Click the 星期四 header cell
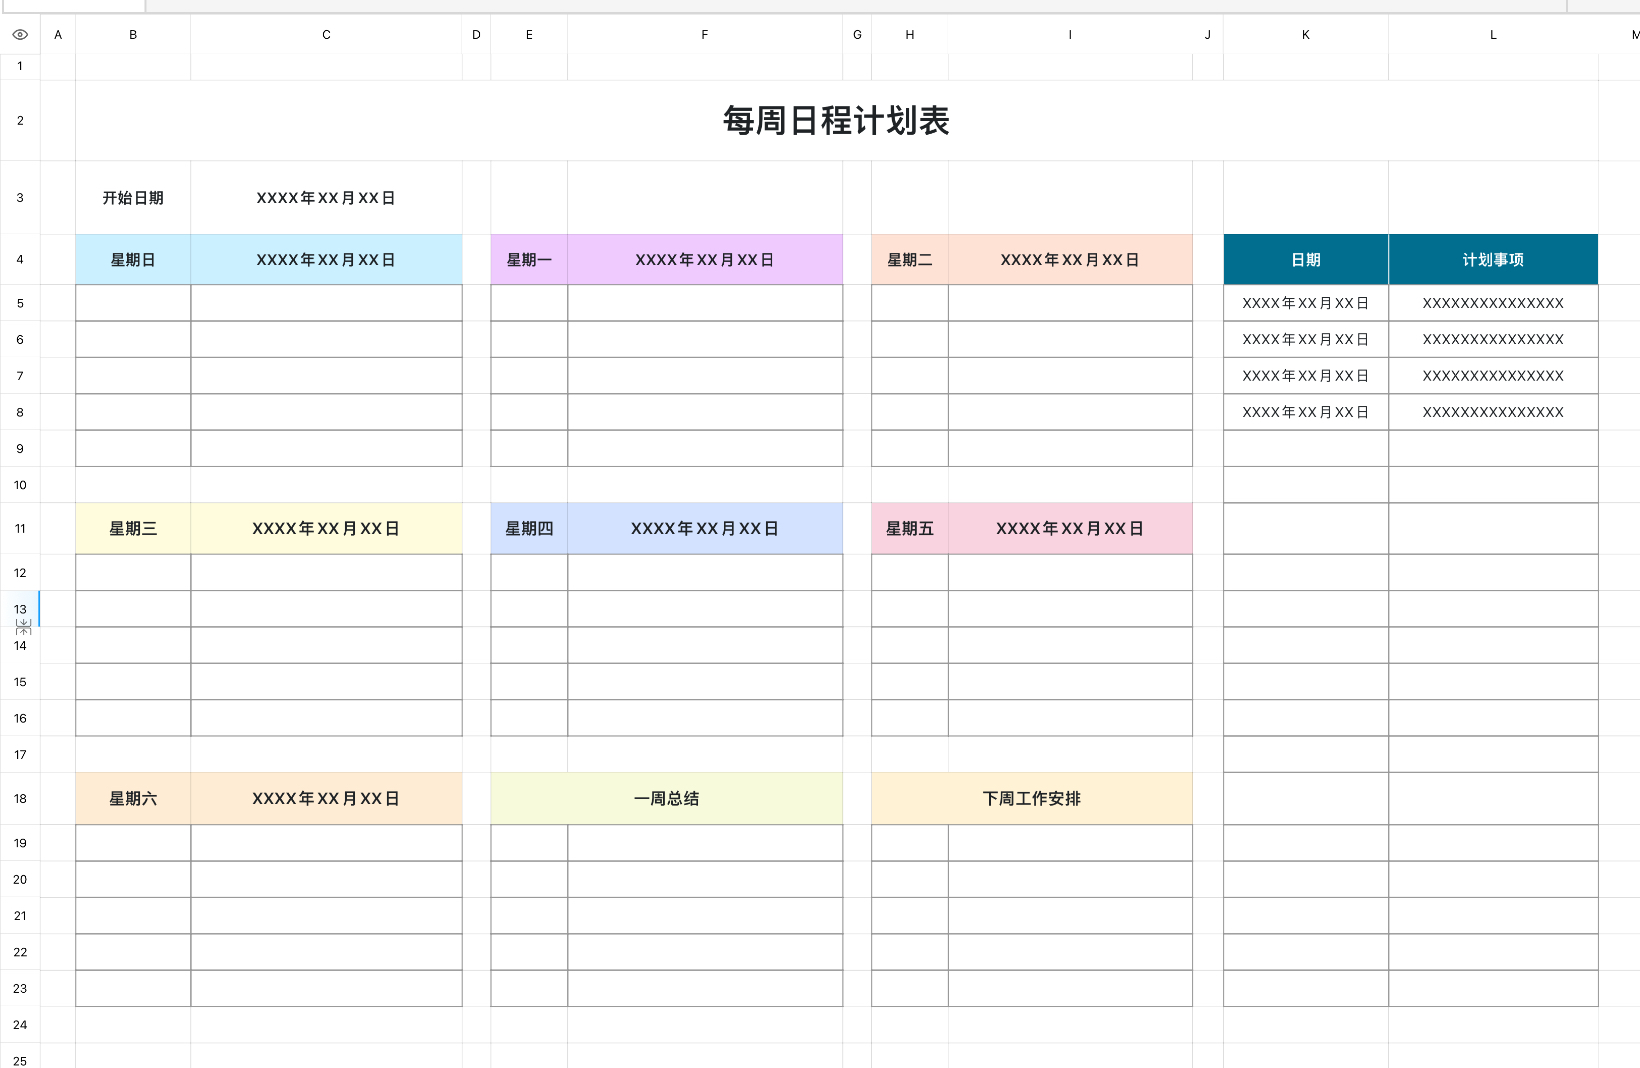Viewport: 1640px width, 1068px height. point(529,529)
